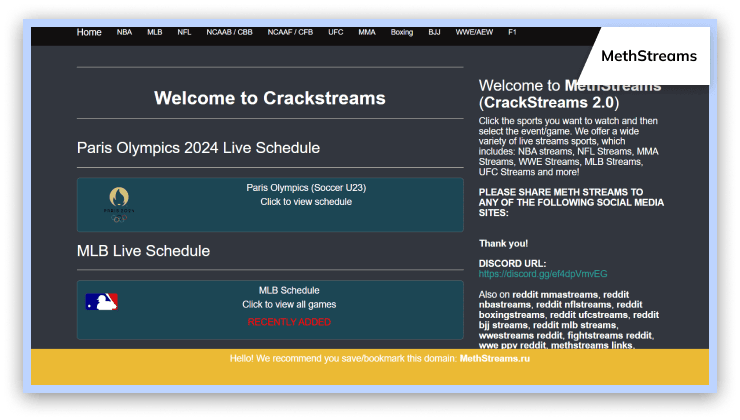Open the UFC nav link
740x420 pixels.
(x=336, y=32)
